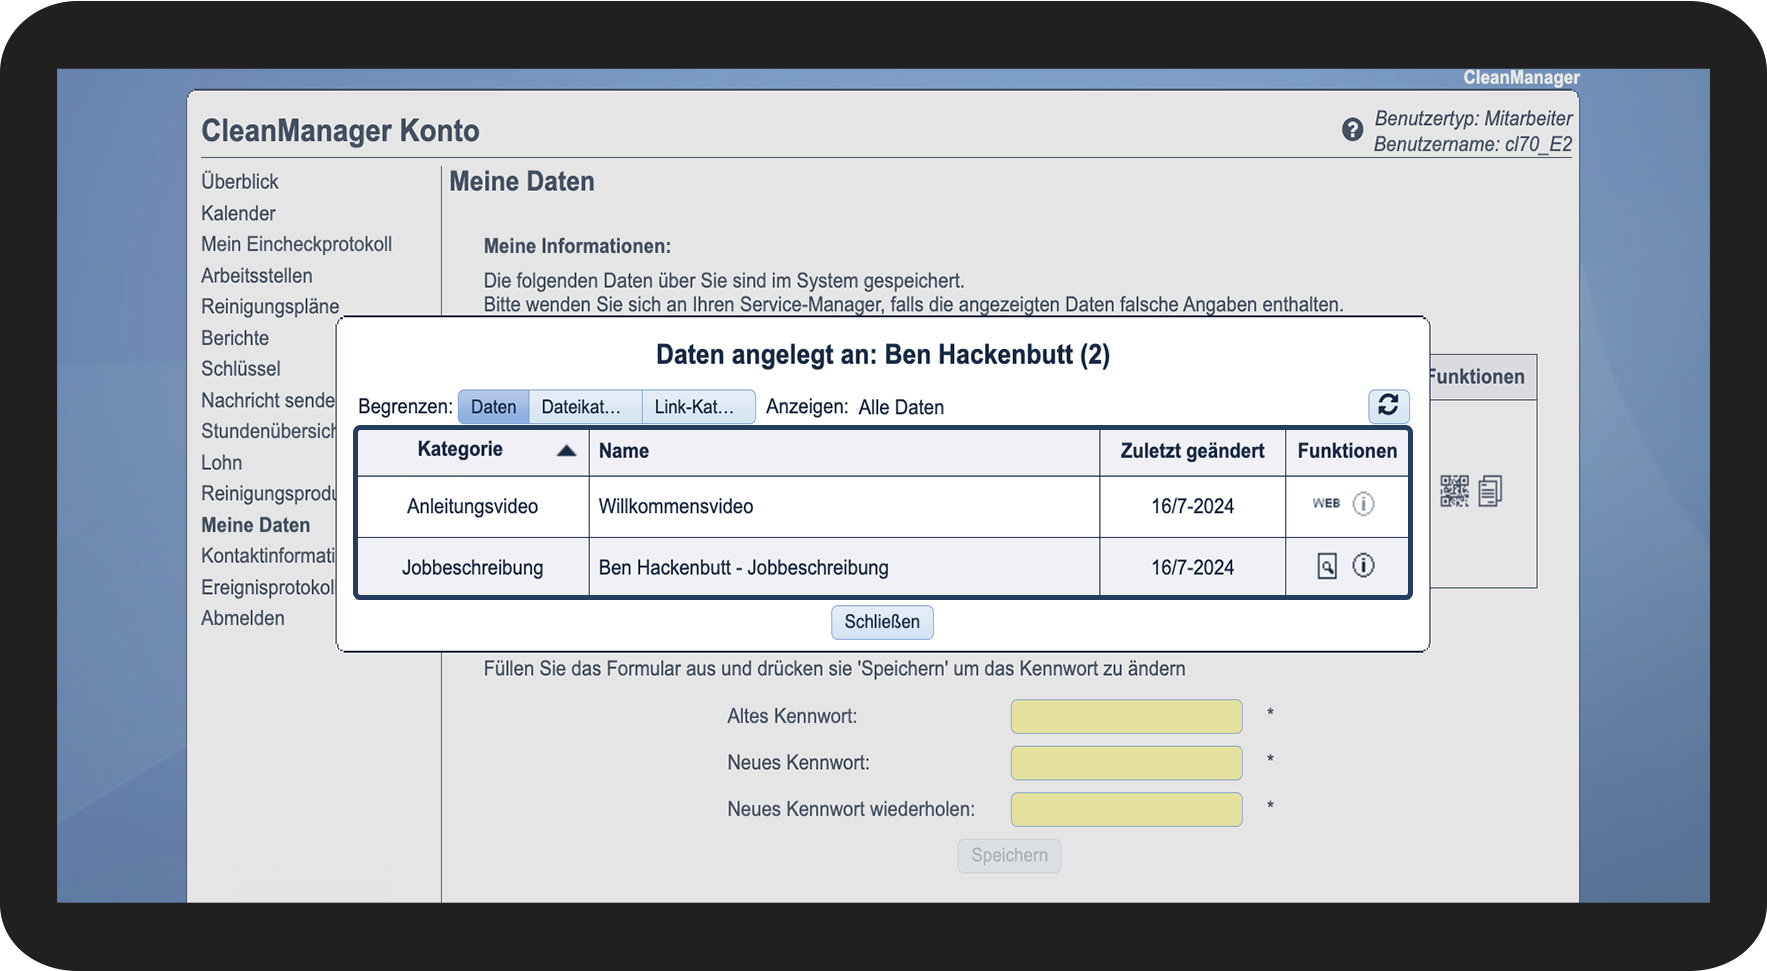Click the QR code icon
Screen dimensions: 1767x971
[x=1454, y=491]
